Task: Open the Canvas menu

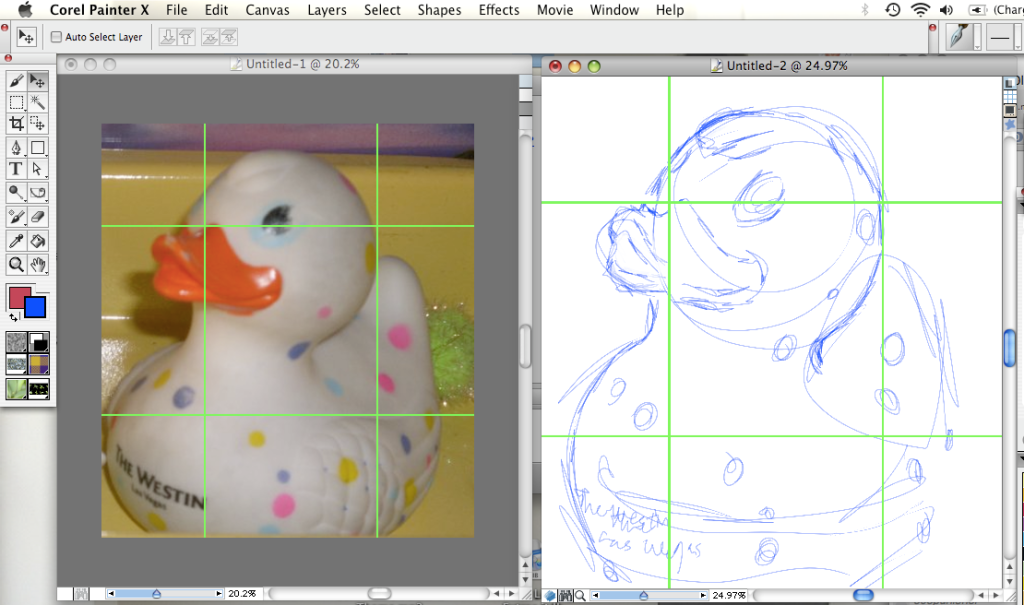Action: 267,10
